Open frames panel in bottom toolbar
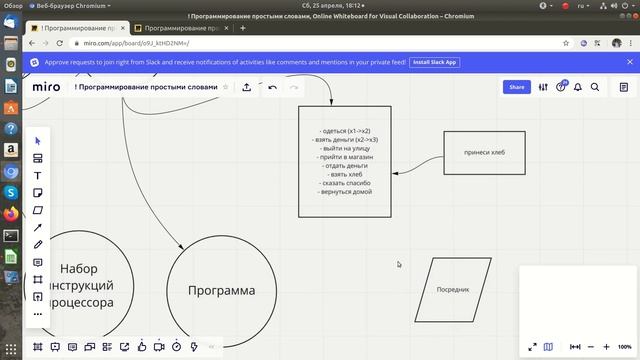The image size is (640, 360). (38, 347)
